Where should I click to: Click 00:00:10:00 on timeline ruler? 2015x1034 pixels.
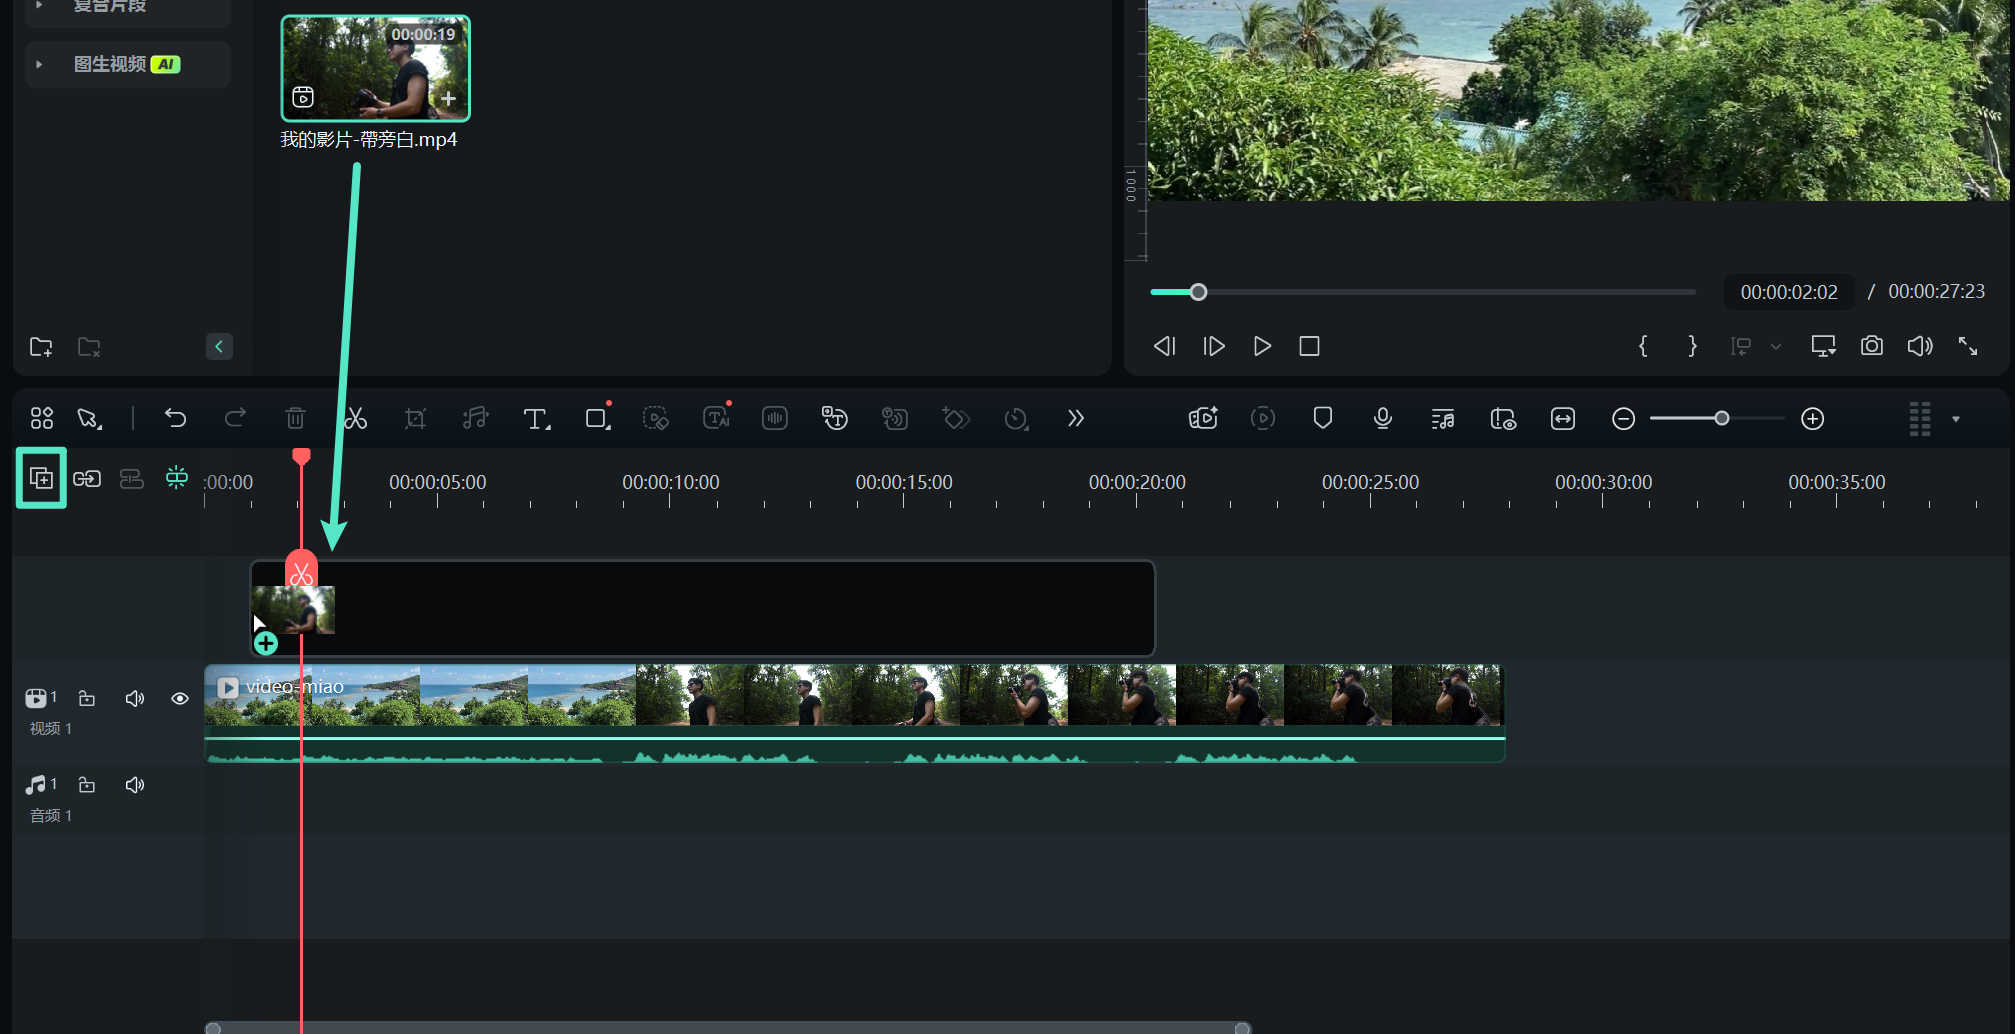[670, 482]
